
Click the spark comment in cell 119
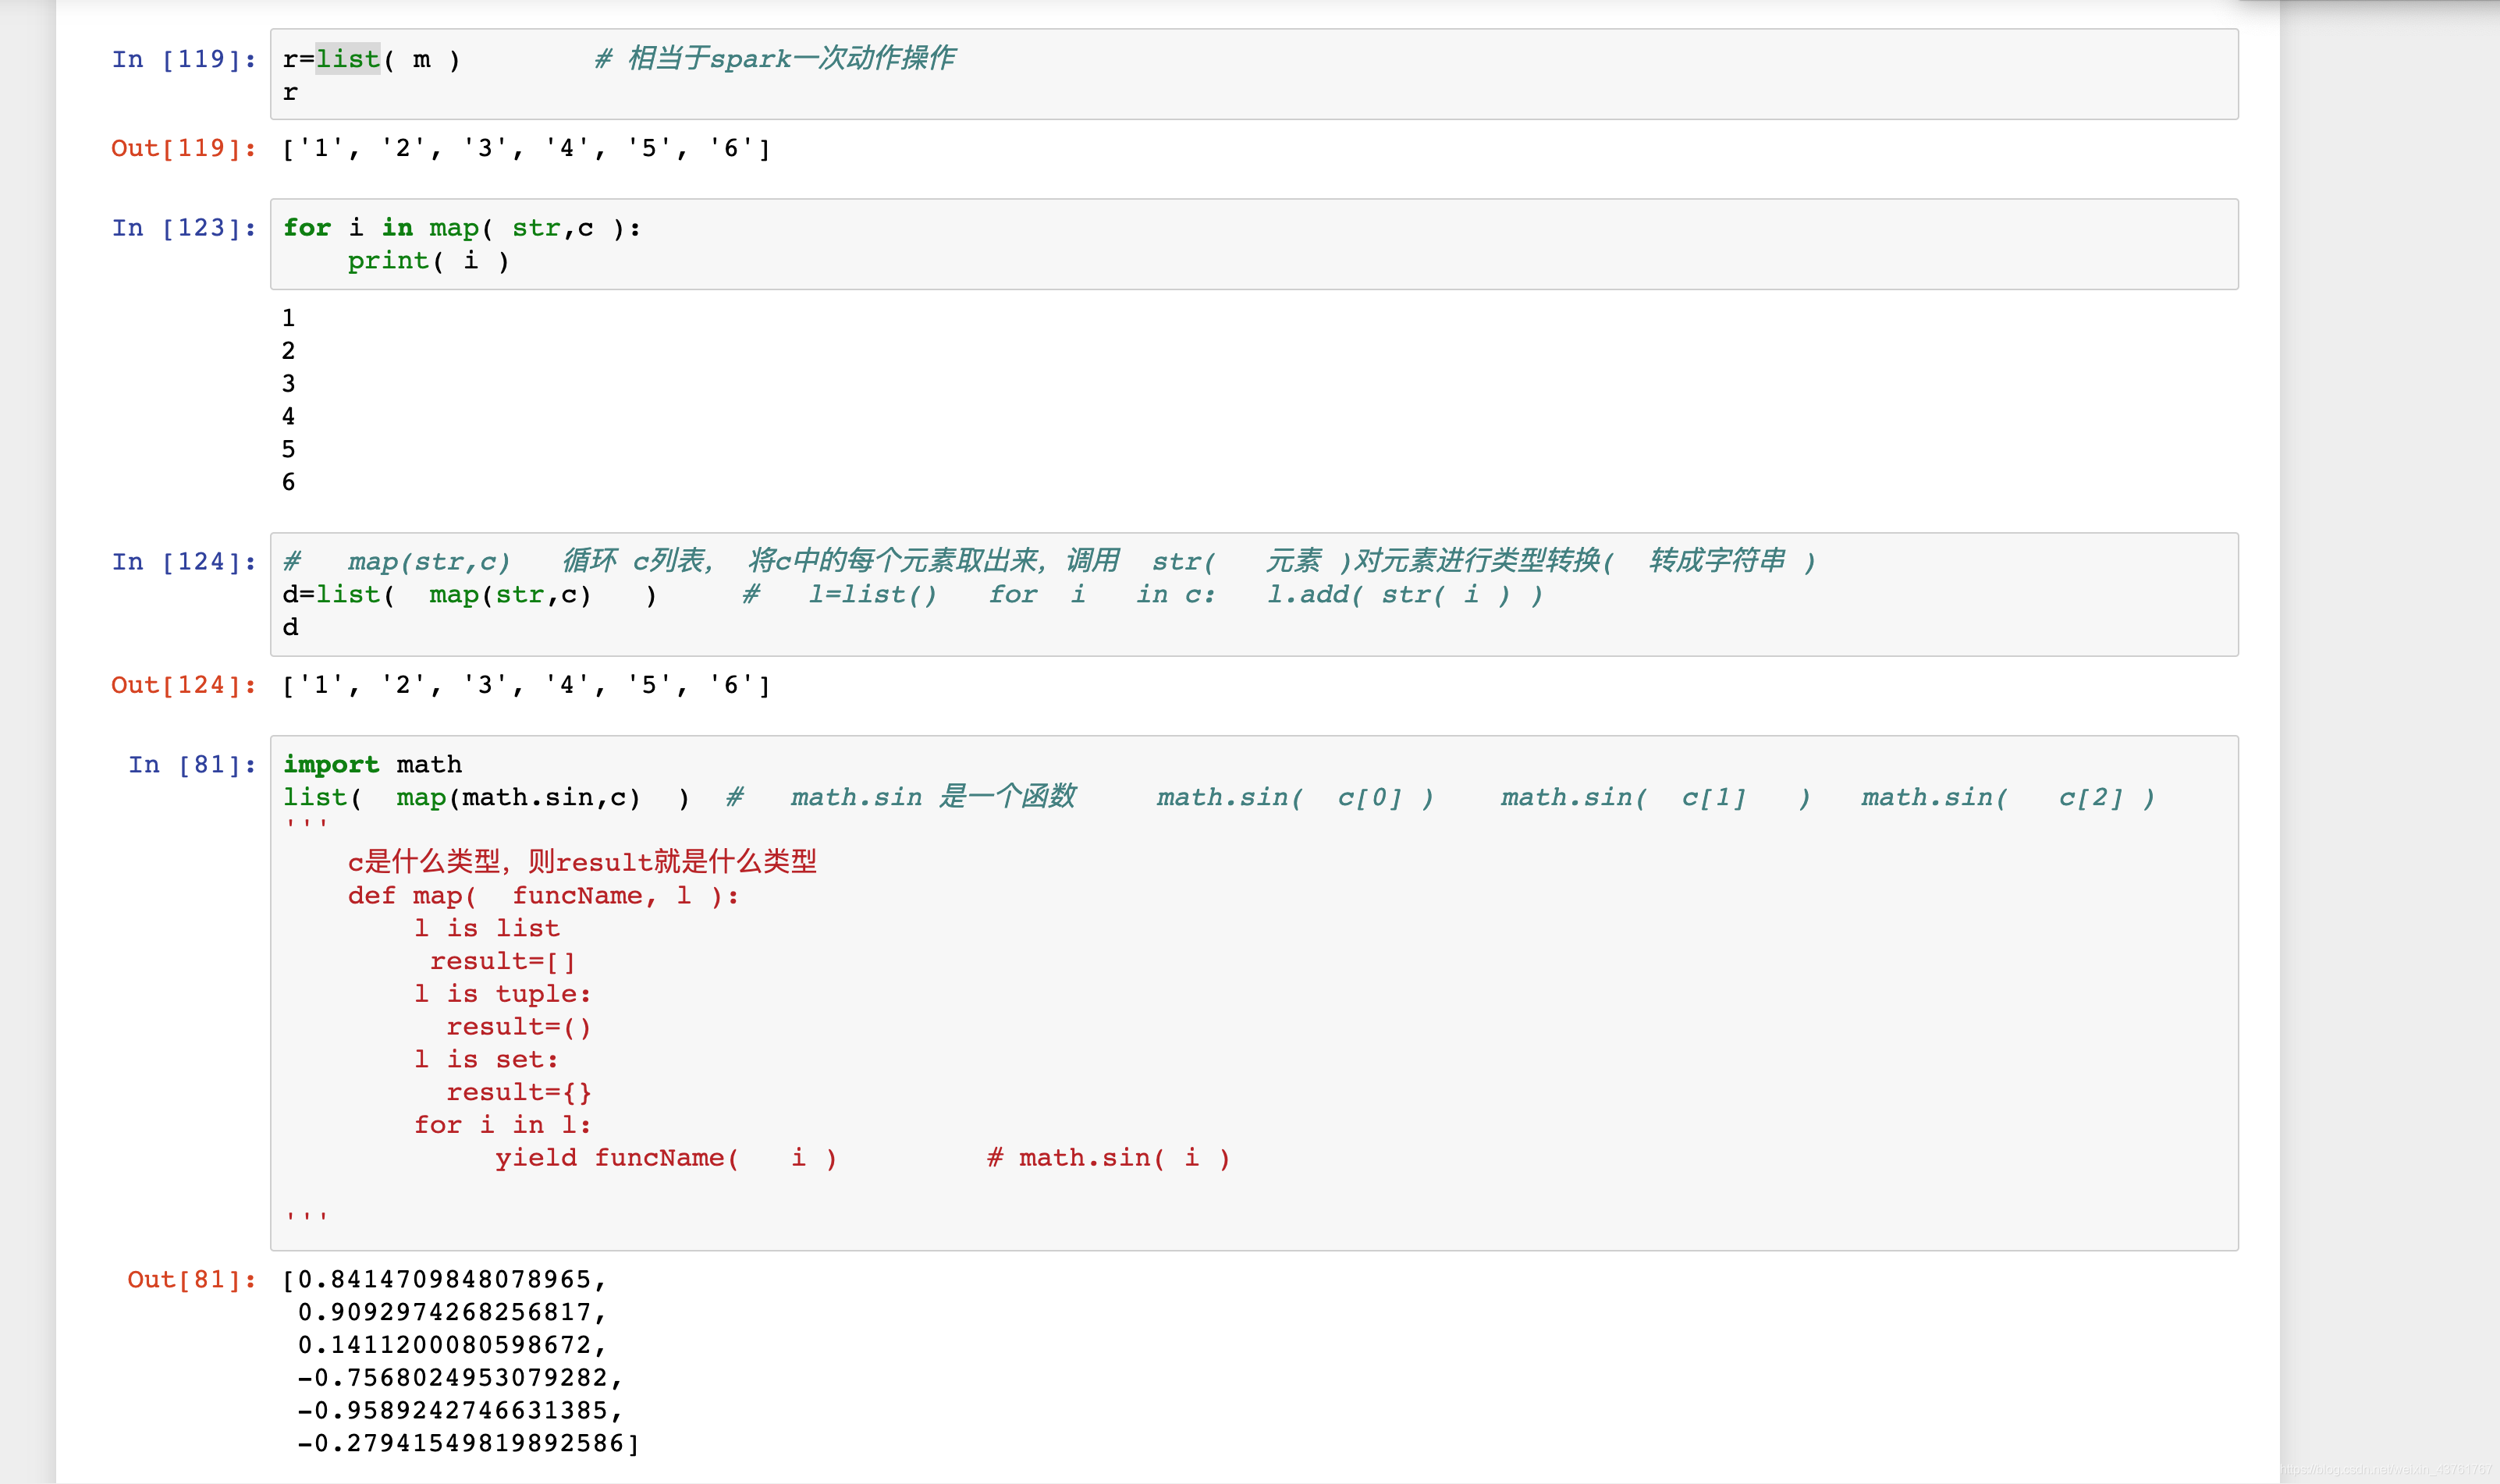[x=775, y=59]
